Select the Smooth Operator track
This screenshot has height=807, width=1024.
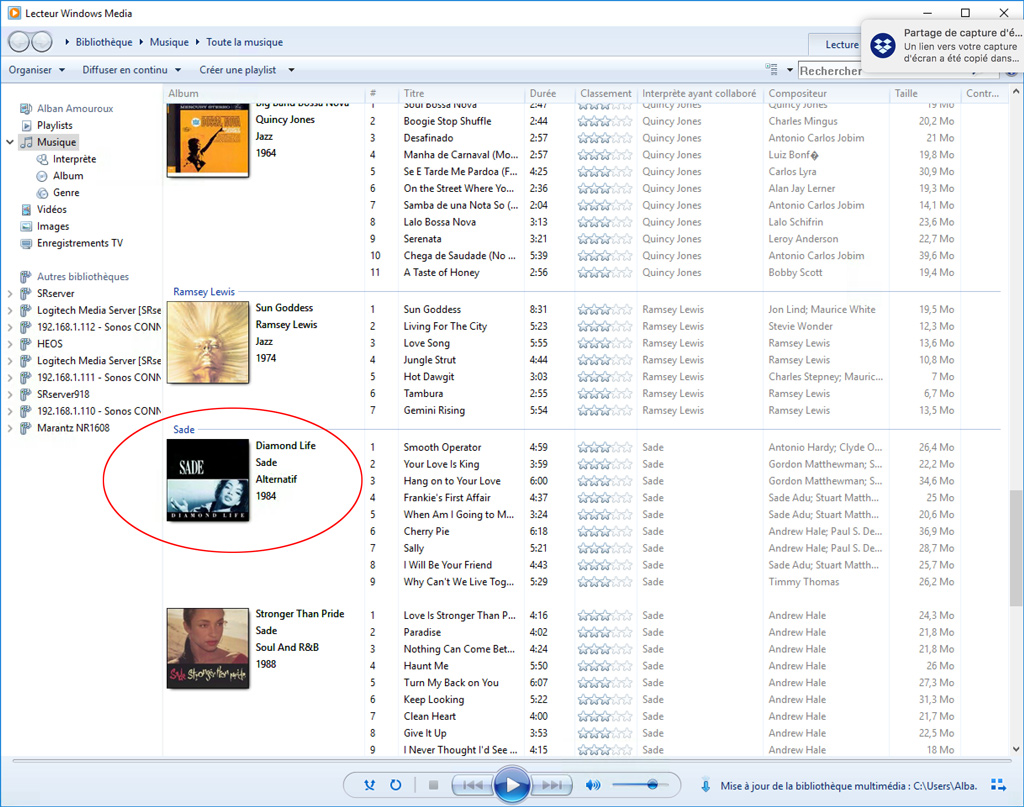click(441, 447)
